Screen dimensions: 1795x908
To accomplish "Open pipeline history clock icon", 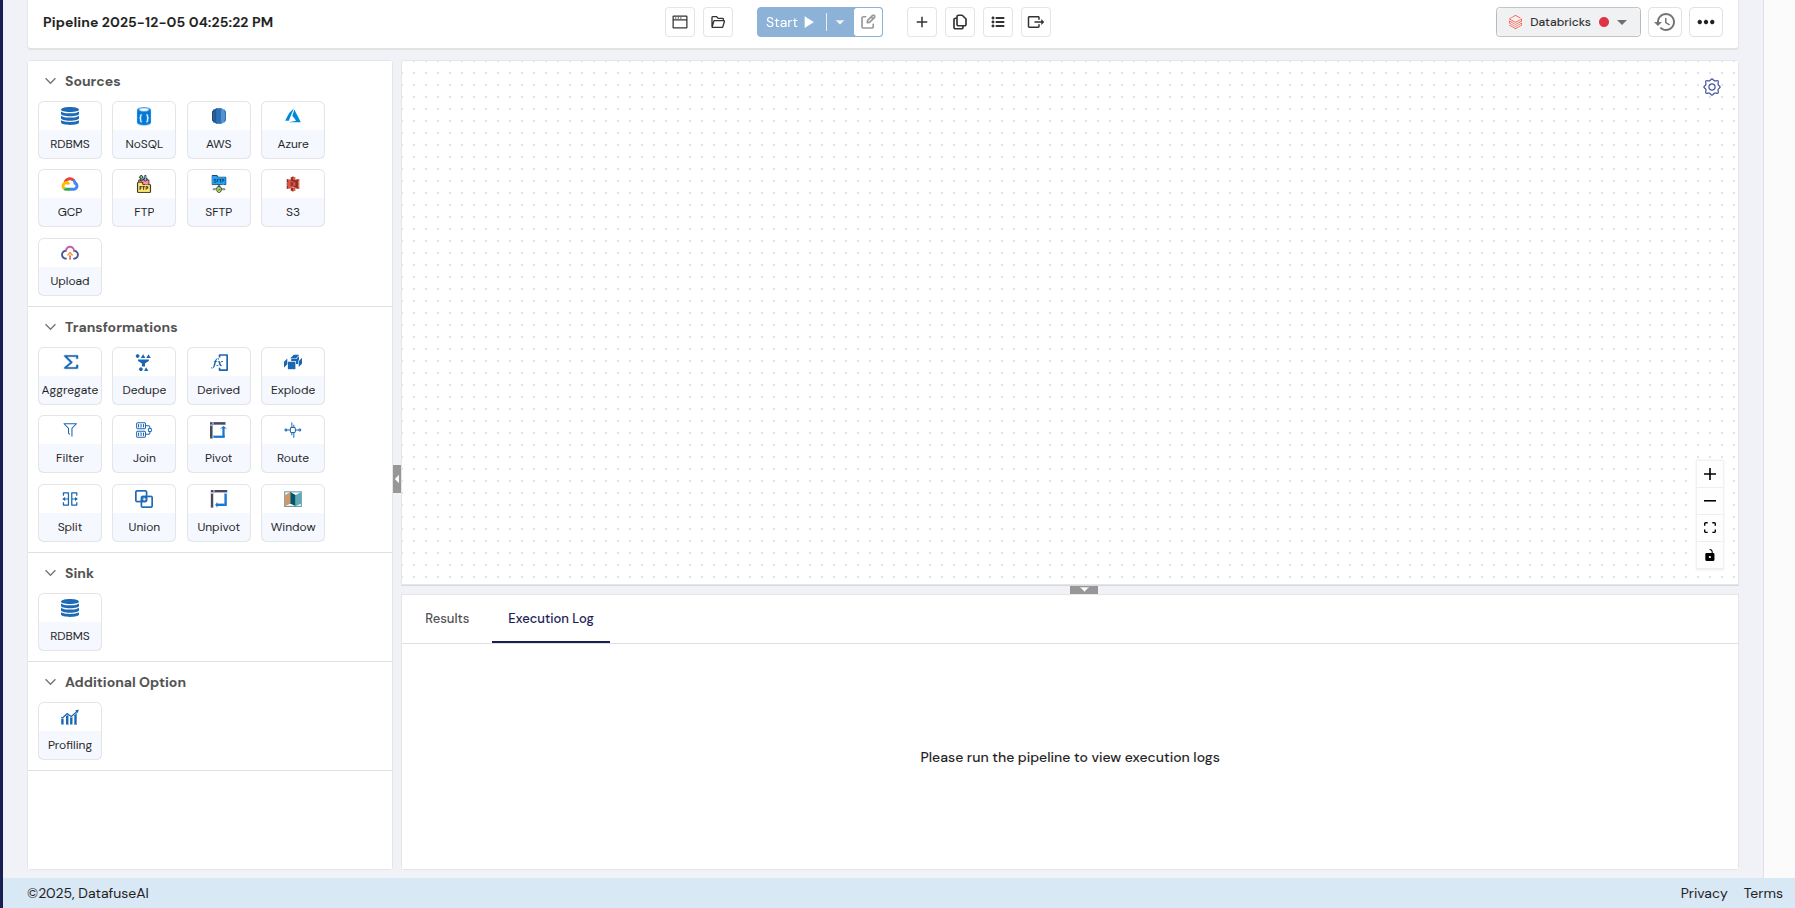I will click(x=1664, y=22).
